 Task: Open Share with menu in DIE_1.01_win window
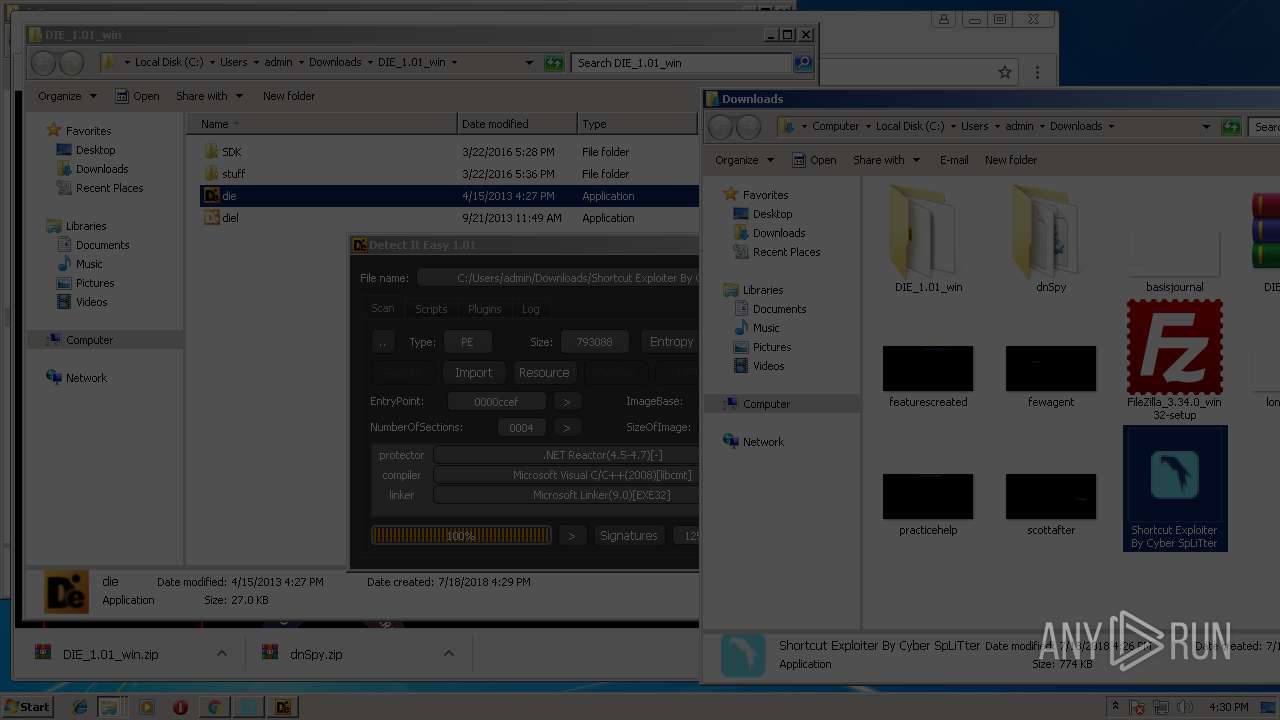209,96
